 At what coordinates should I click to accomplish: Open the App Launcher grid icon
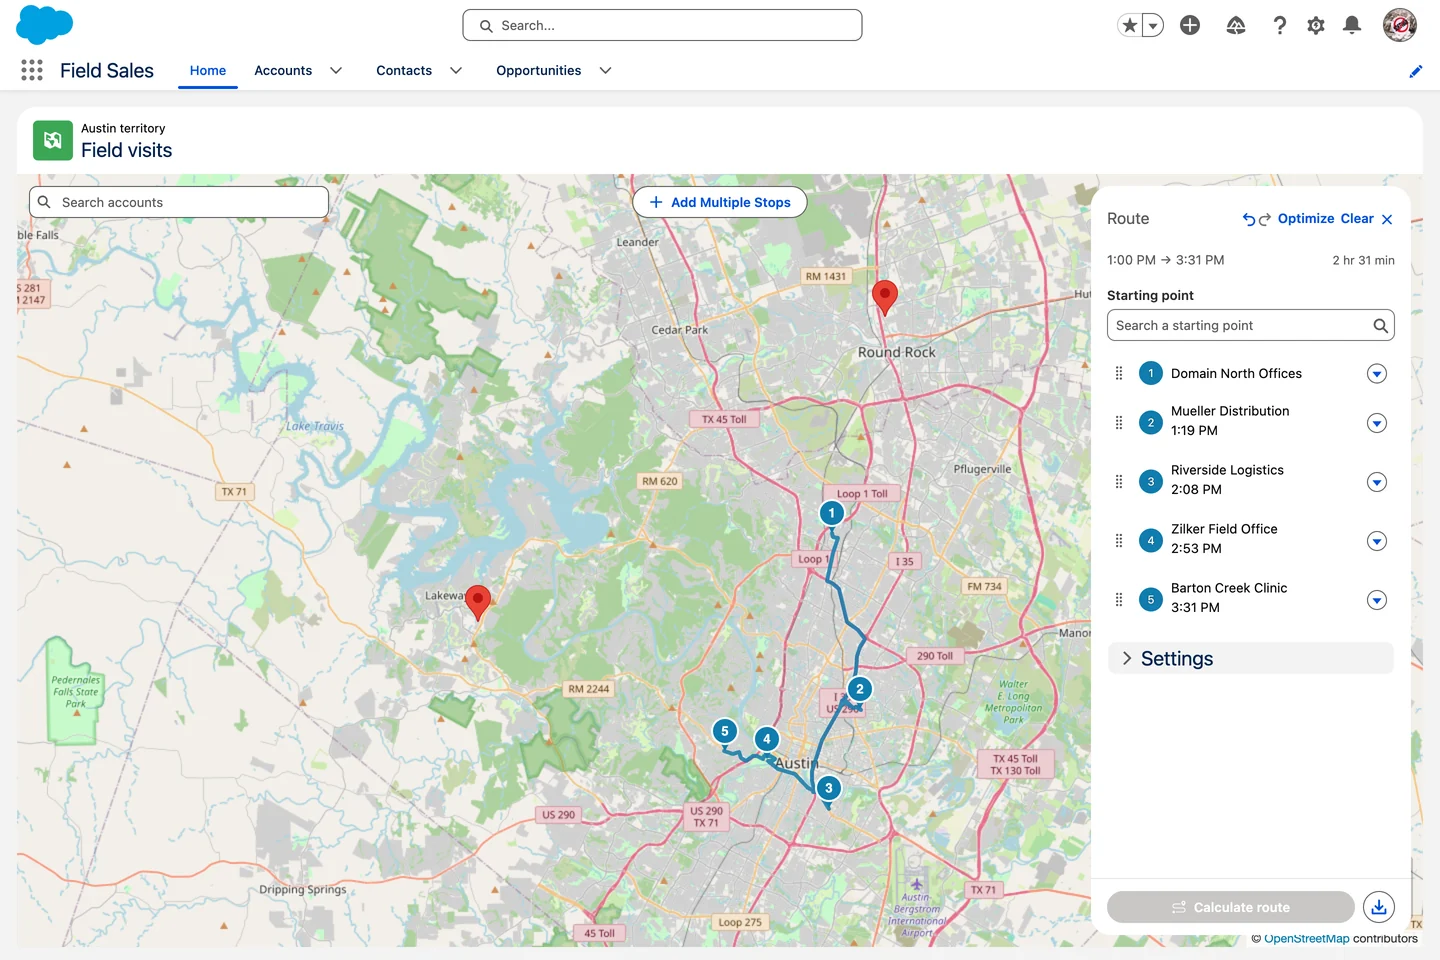pyautogui.click(x=32, y=70)
